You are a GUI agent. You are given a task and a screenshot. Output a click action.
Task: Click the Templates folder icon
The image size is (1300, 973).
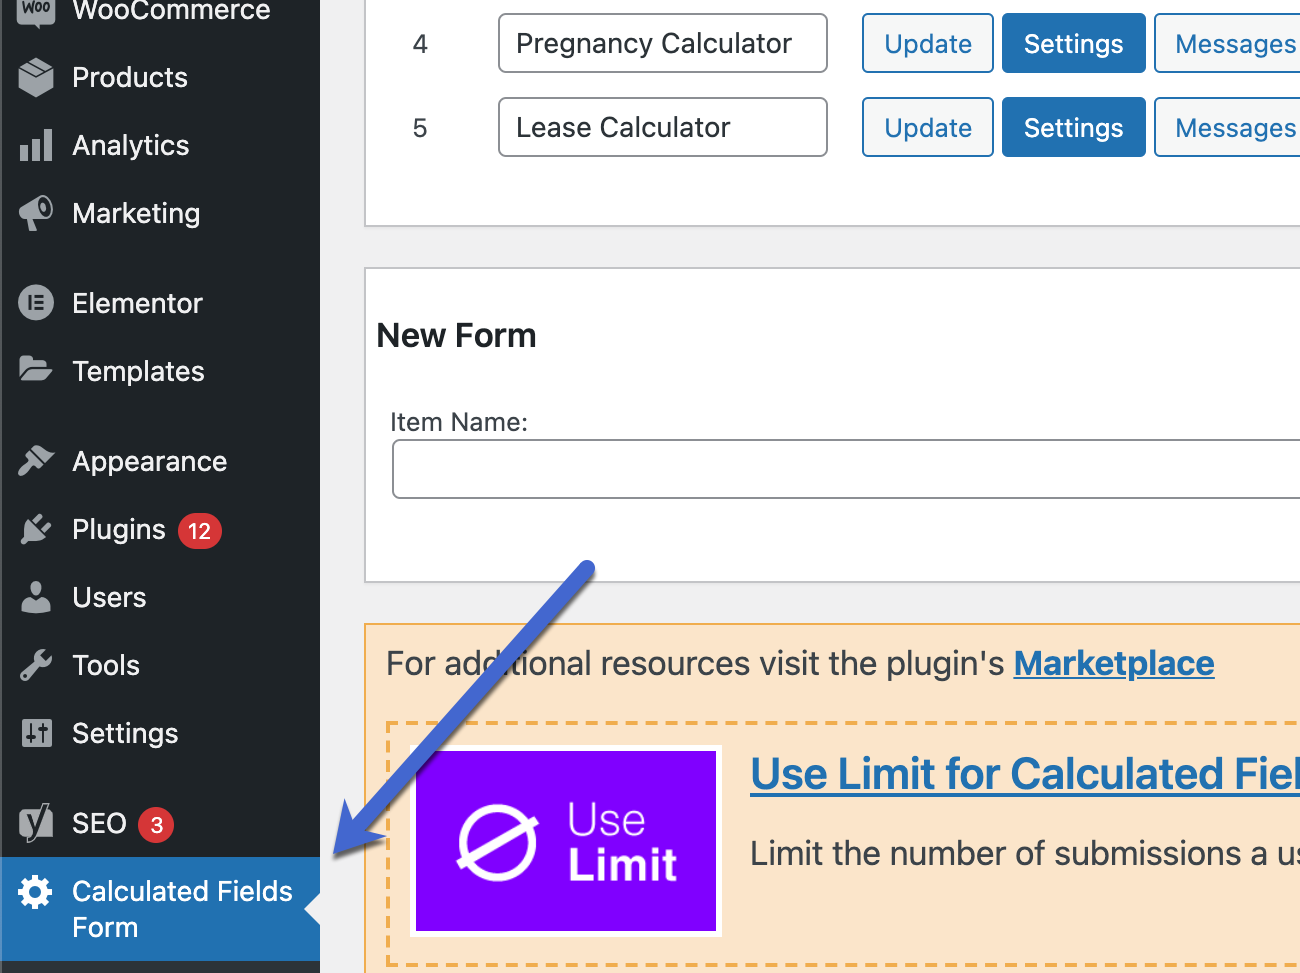[x=36, y=370]
